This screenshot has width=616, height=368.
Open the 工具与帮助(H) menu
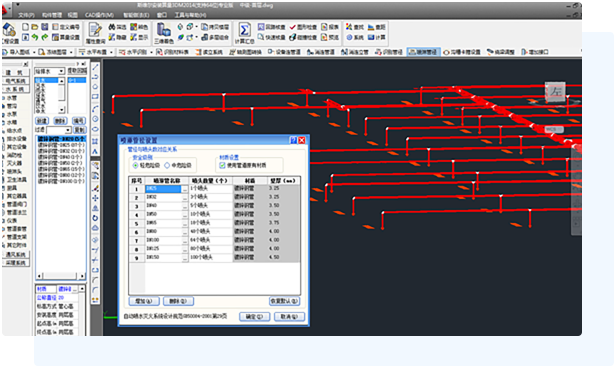(x=190, y=15)
